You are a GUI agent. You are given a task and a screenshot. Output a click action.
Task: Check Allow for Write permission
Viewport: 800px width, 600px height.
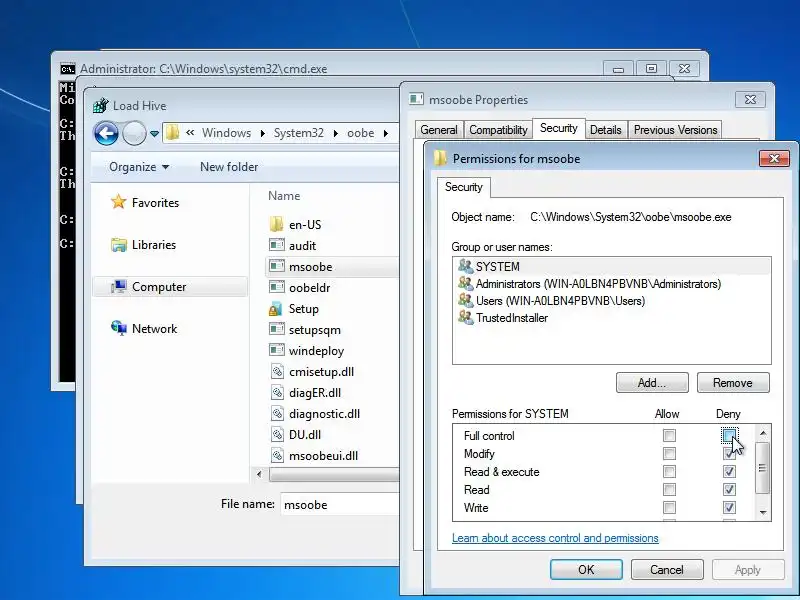tap(669, 508)
